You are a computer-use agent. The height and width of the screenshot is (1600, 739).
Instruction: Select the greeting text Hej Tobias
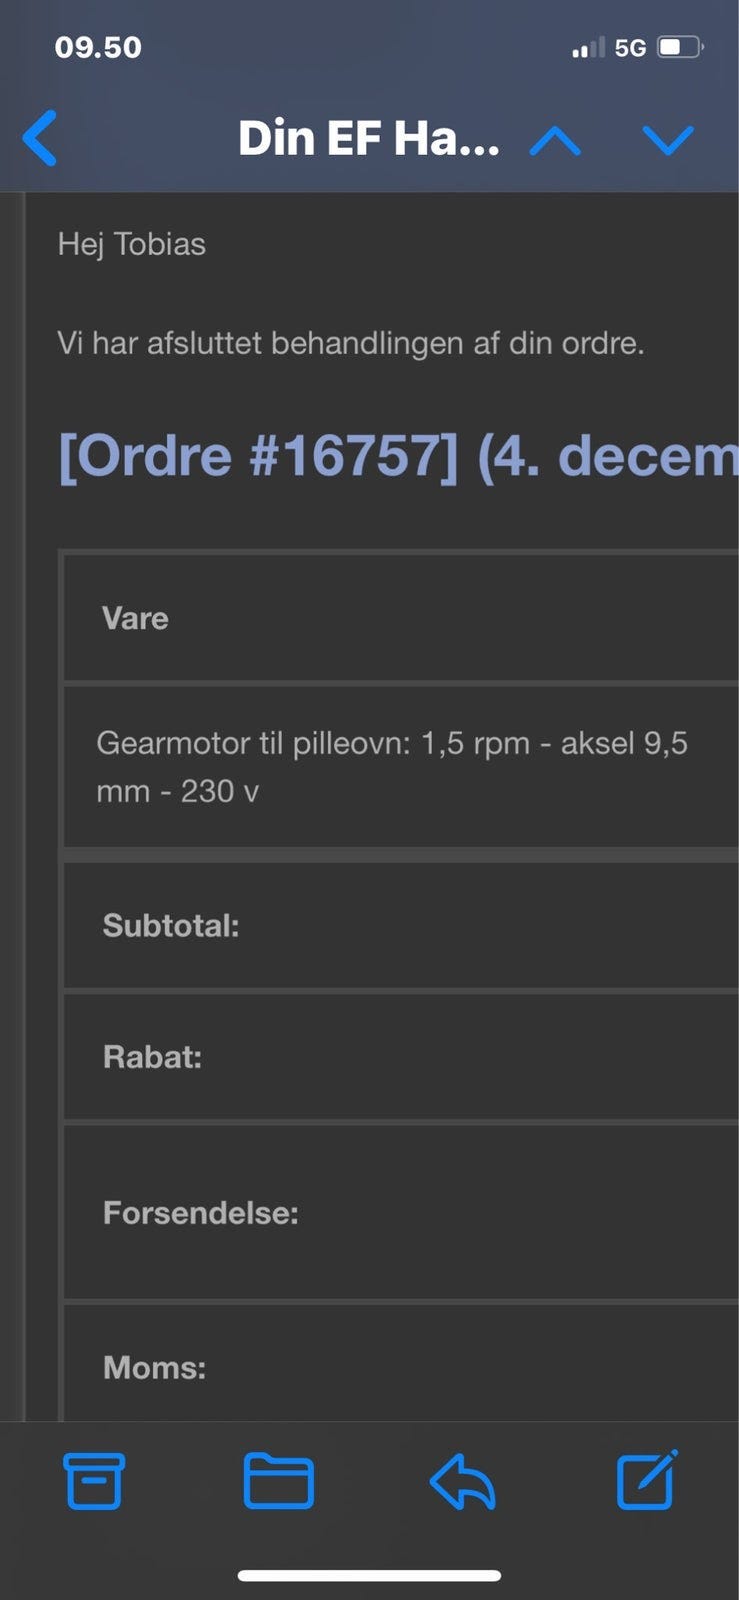coord(131,243)
